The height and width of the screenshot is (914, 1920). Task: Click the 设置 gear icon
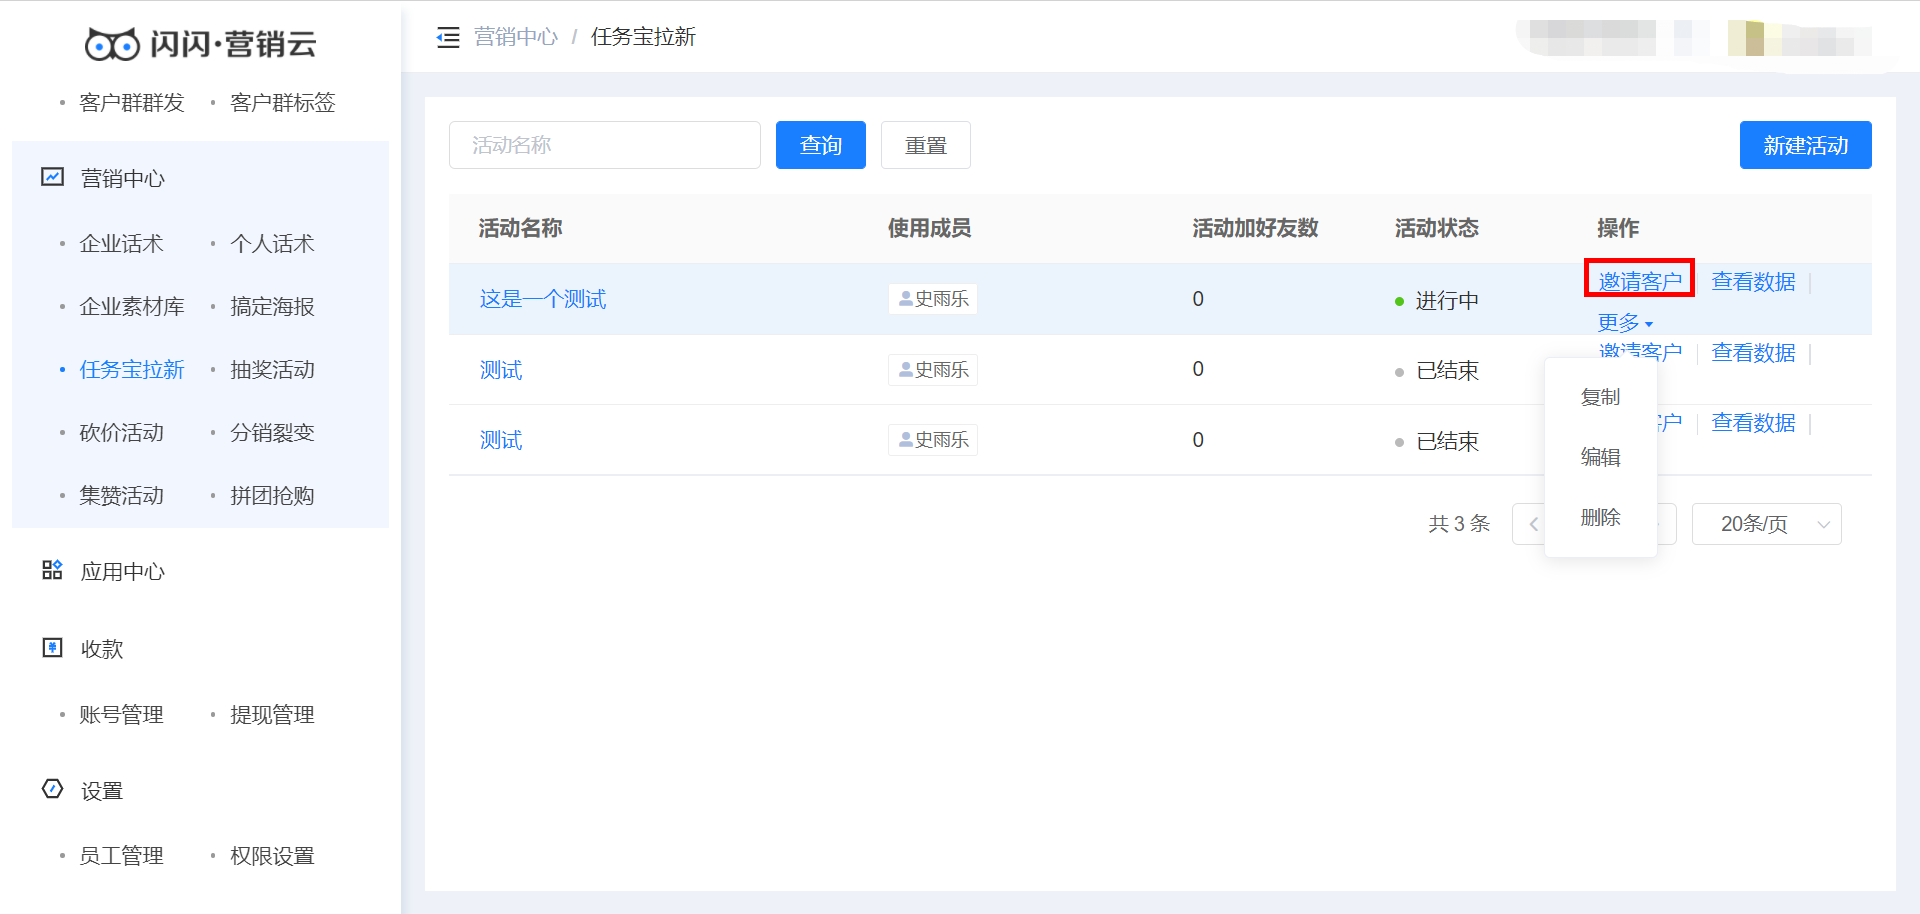[x=52, y=789]
